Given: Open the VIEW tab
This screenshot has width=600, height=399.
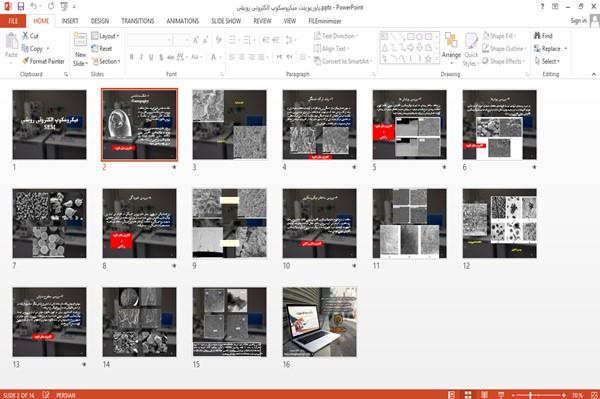Looking at the screenshot, I should pyautogui.click(x=290, y=21).
